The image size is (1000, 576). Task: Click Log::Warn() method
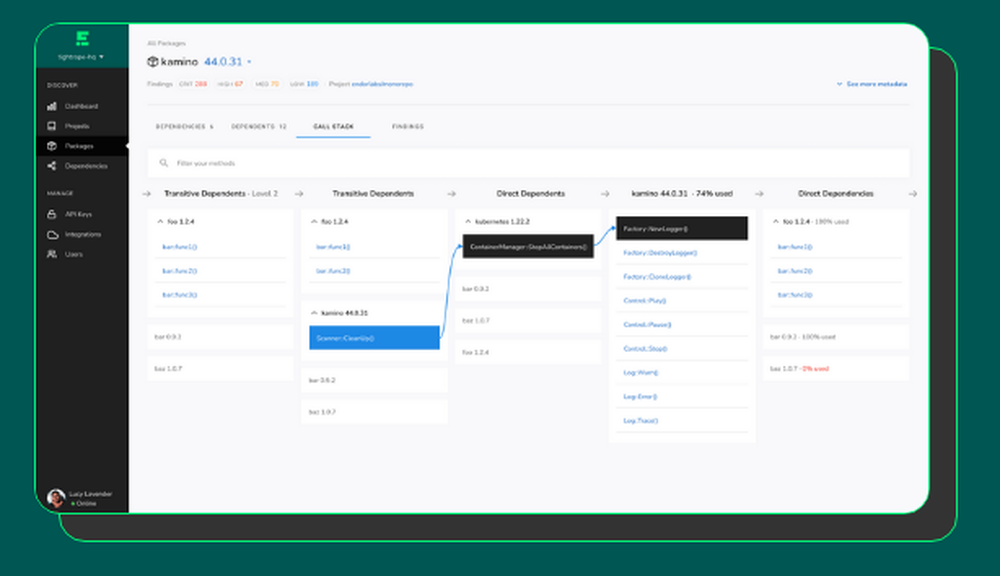(x=640, y=373)
